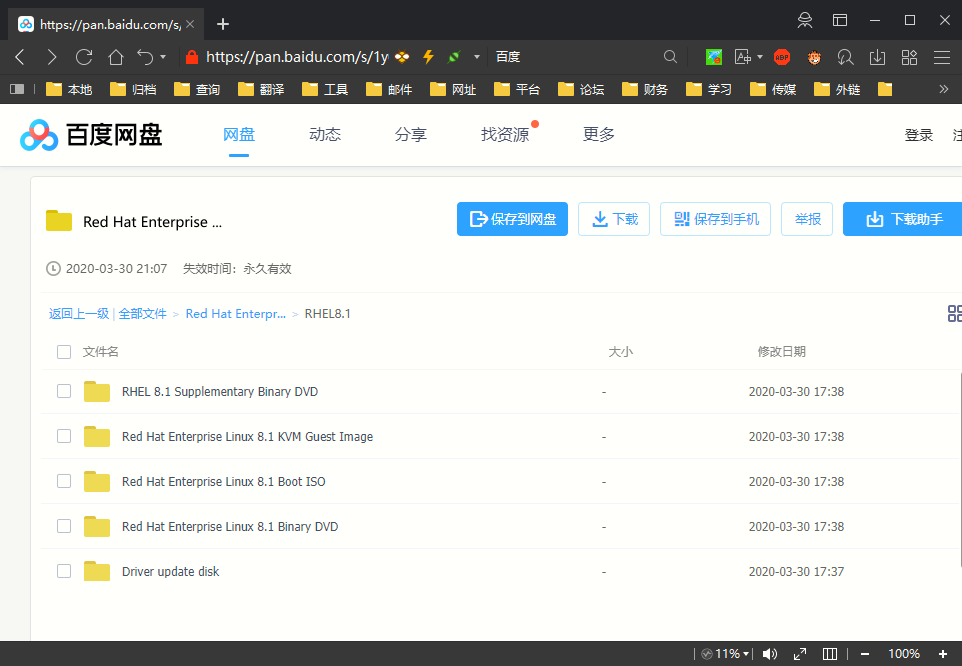The image size is (962, 666).
Task: Go back with the browser back arrow
Action: pyautogui.click(x=20, y=57)
